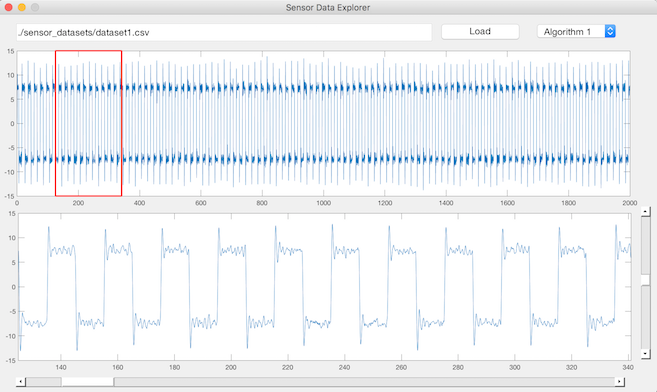Click the vertical scrollbar down arrow

[x=645, y=354]
